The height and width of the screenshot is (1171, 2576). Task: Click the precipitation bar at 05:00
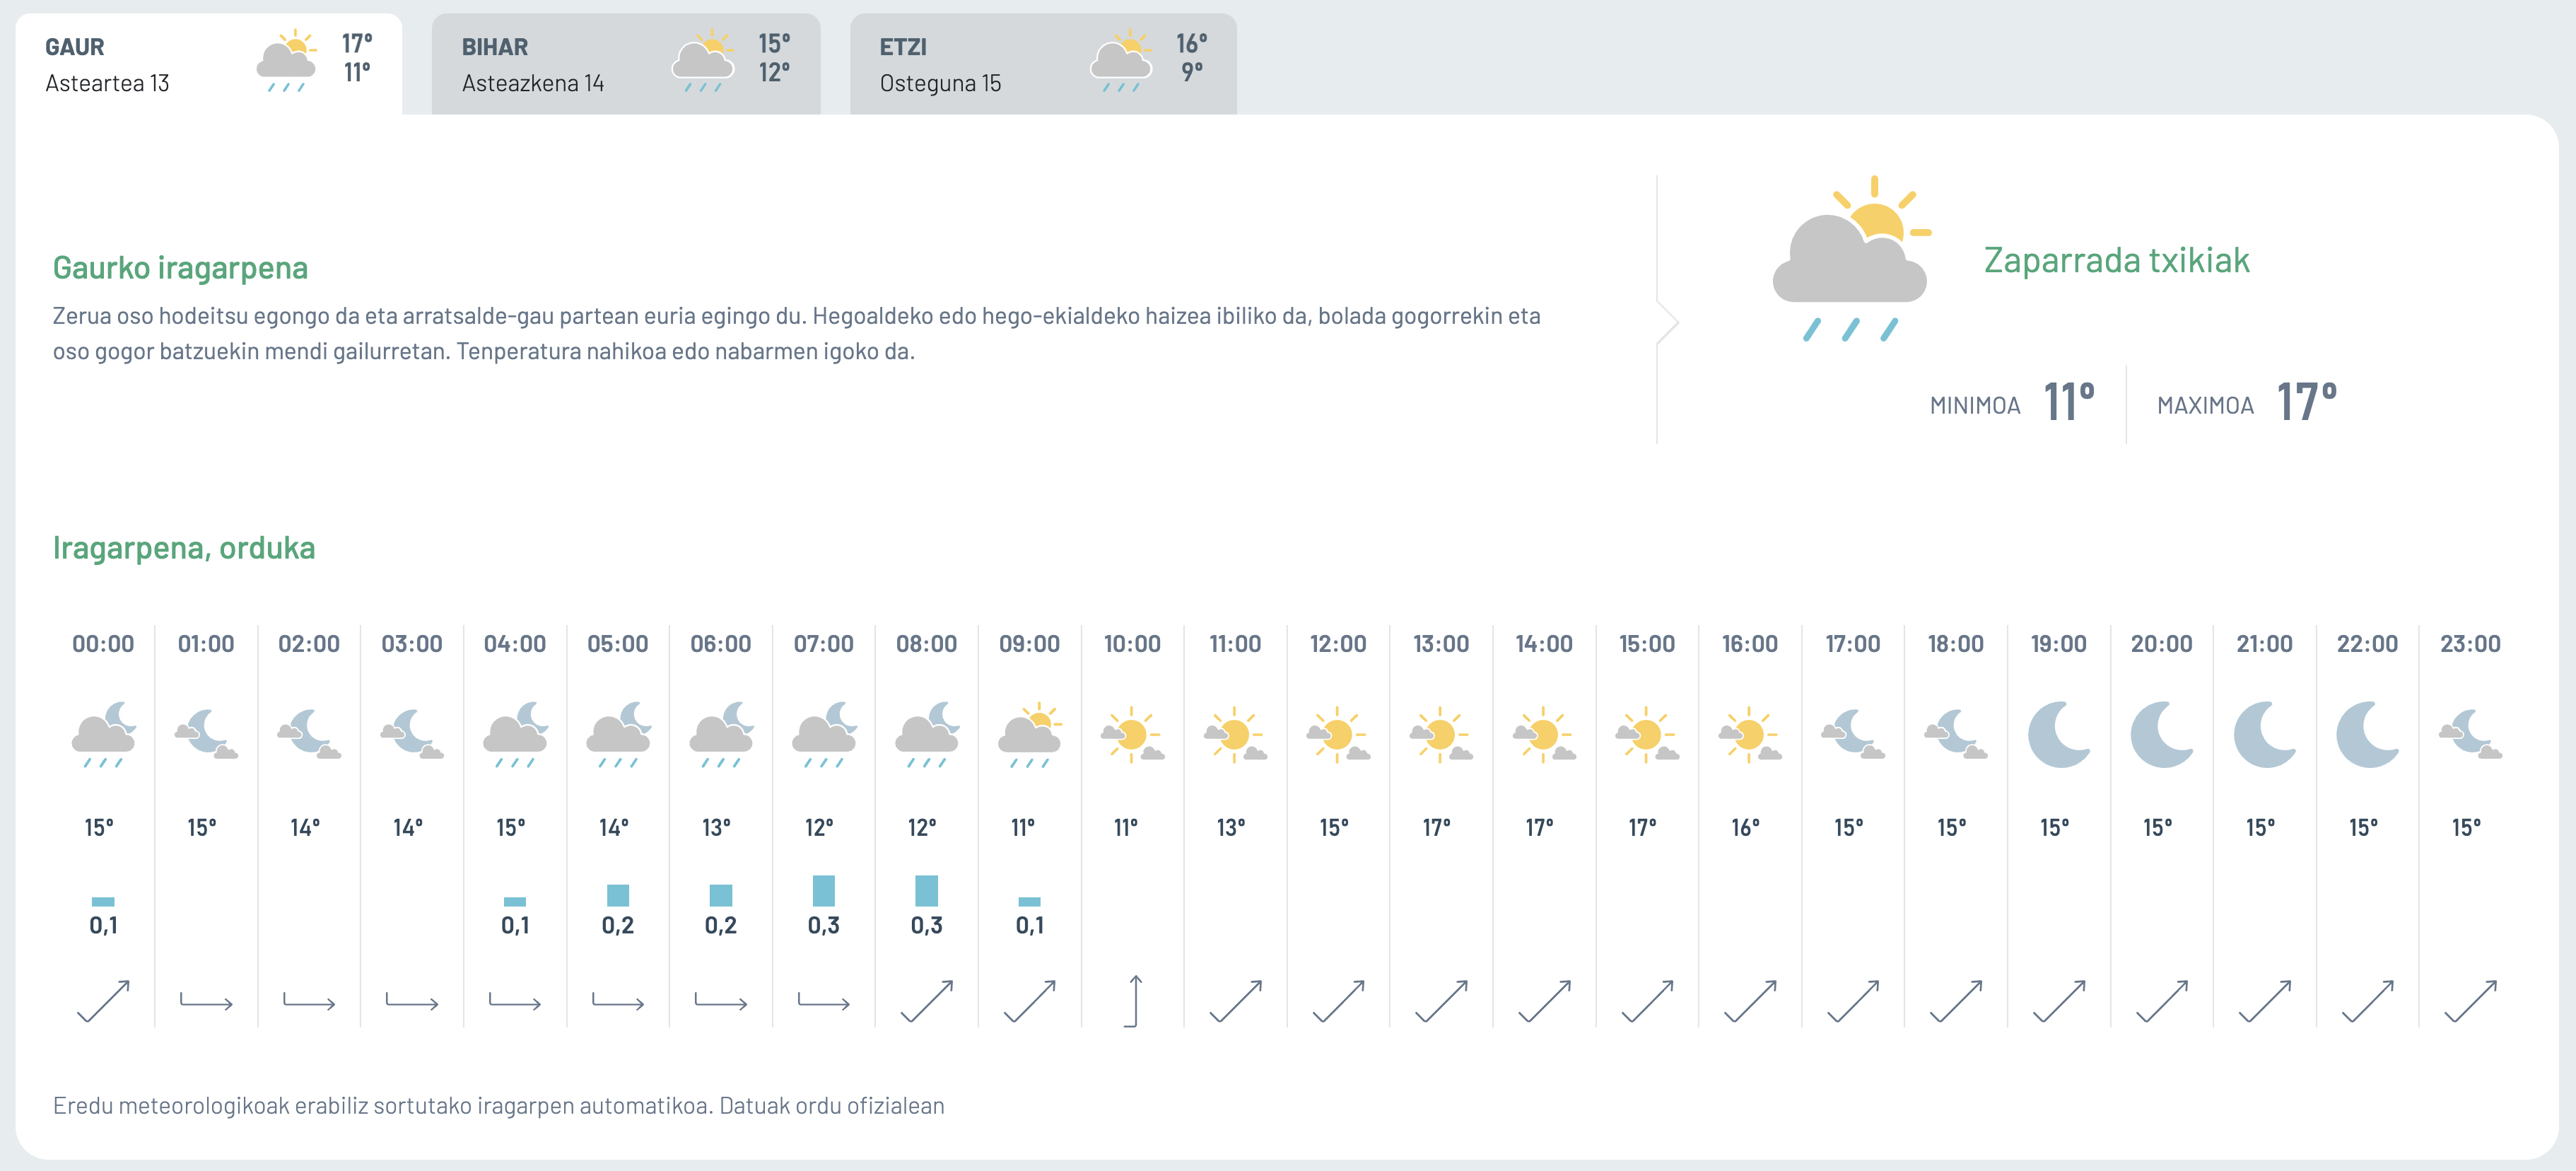pos(618,895)
